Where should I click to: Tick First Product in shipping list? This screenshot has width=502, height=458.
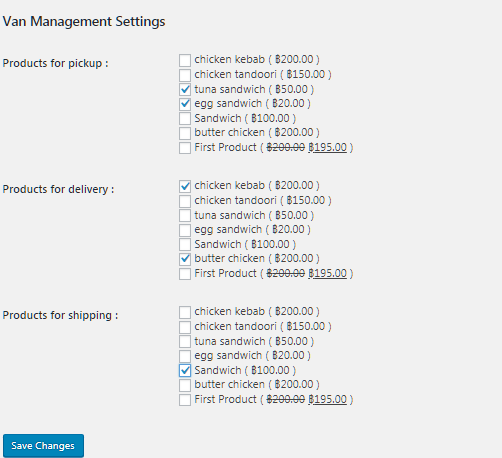(185, 400)
